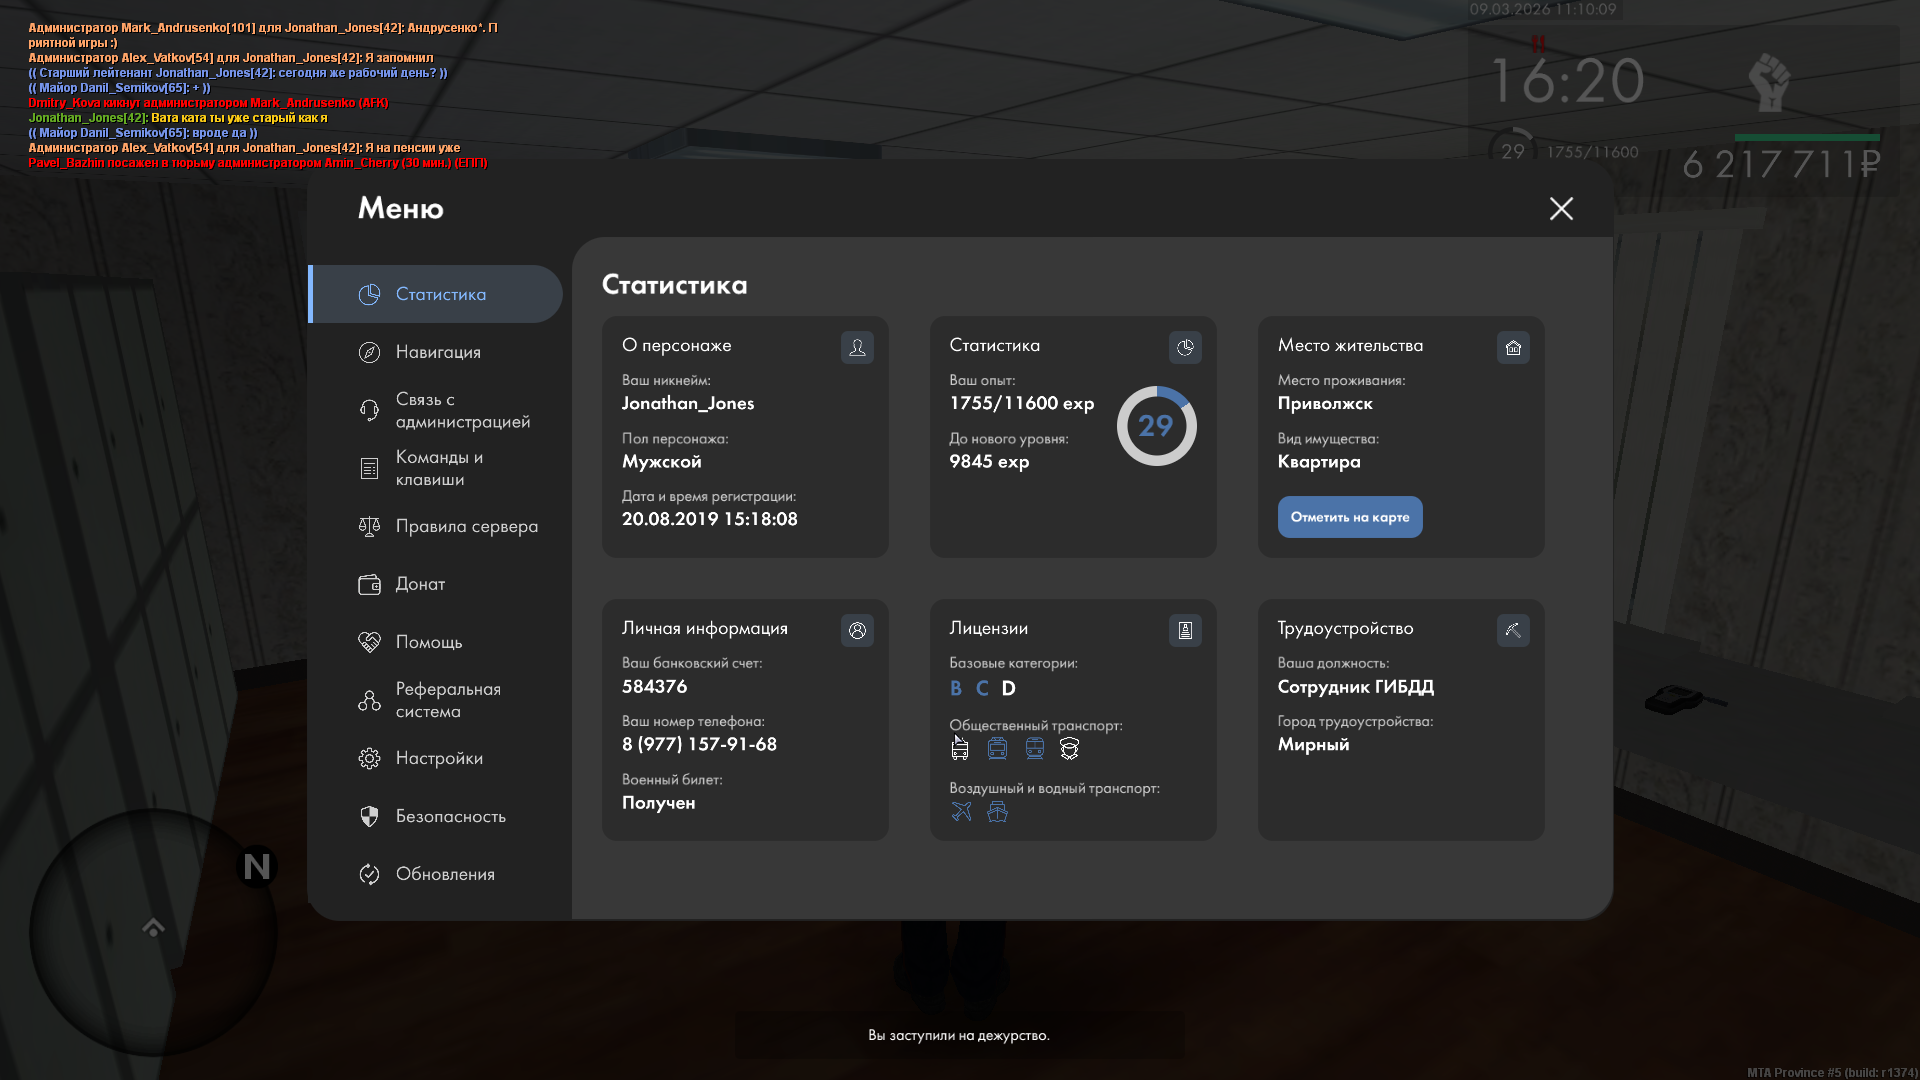This screenshot has height=1080, width=1920.
Task: Click the profile icon in О персонаже card
Action: [857, 347]
